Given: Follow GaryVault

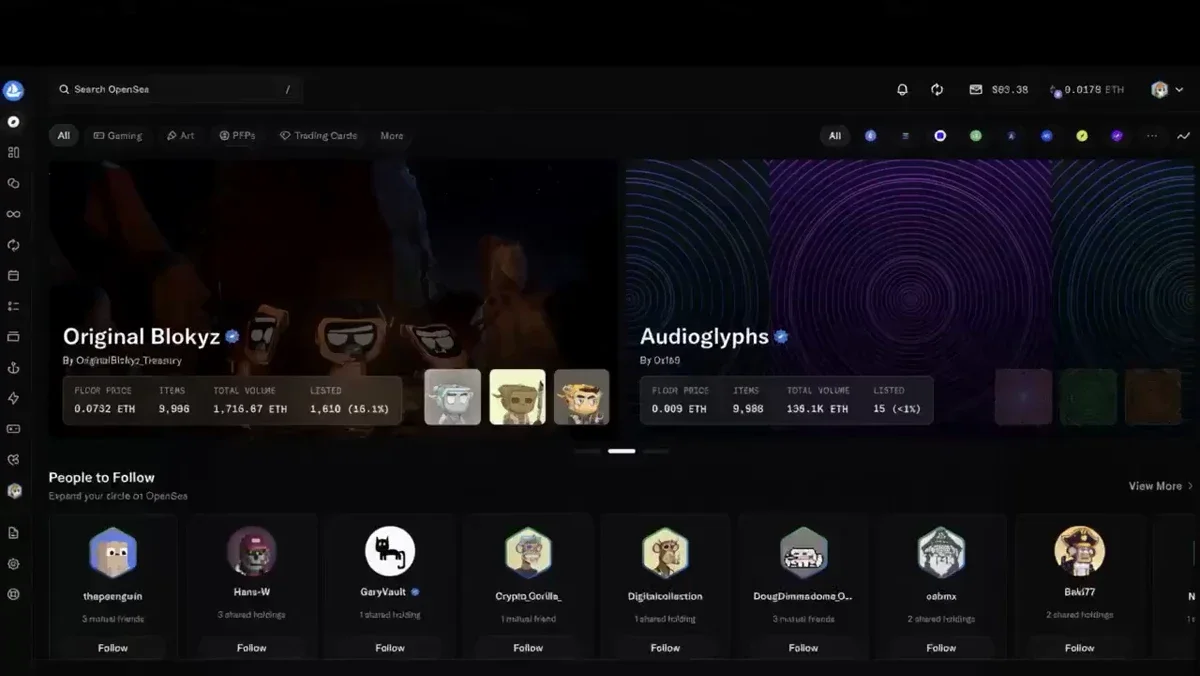Looking at the screenshot, I should [390, 648].
